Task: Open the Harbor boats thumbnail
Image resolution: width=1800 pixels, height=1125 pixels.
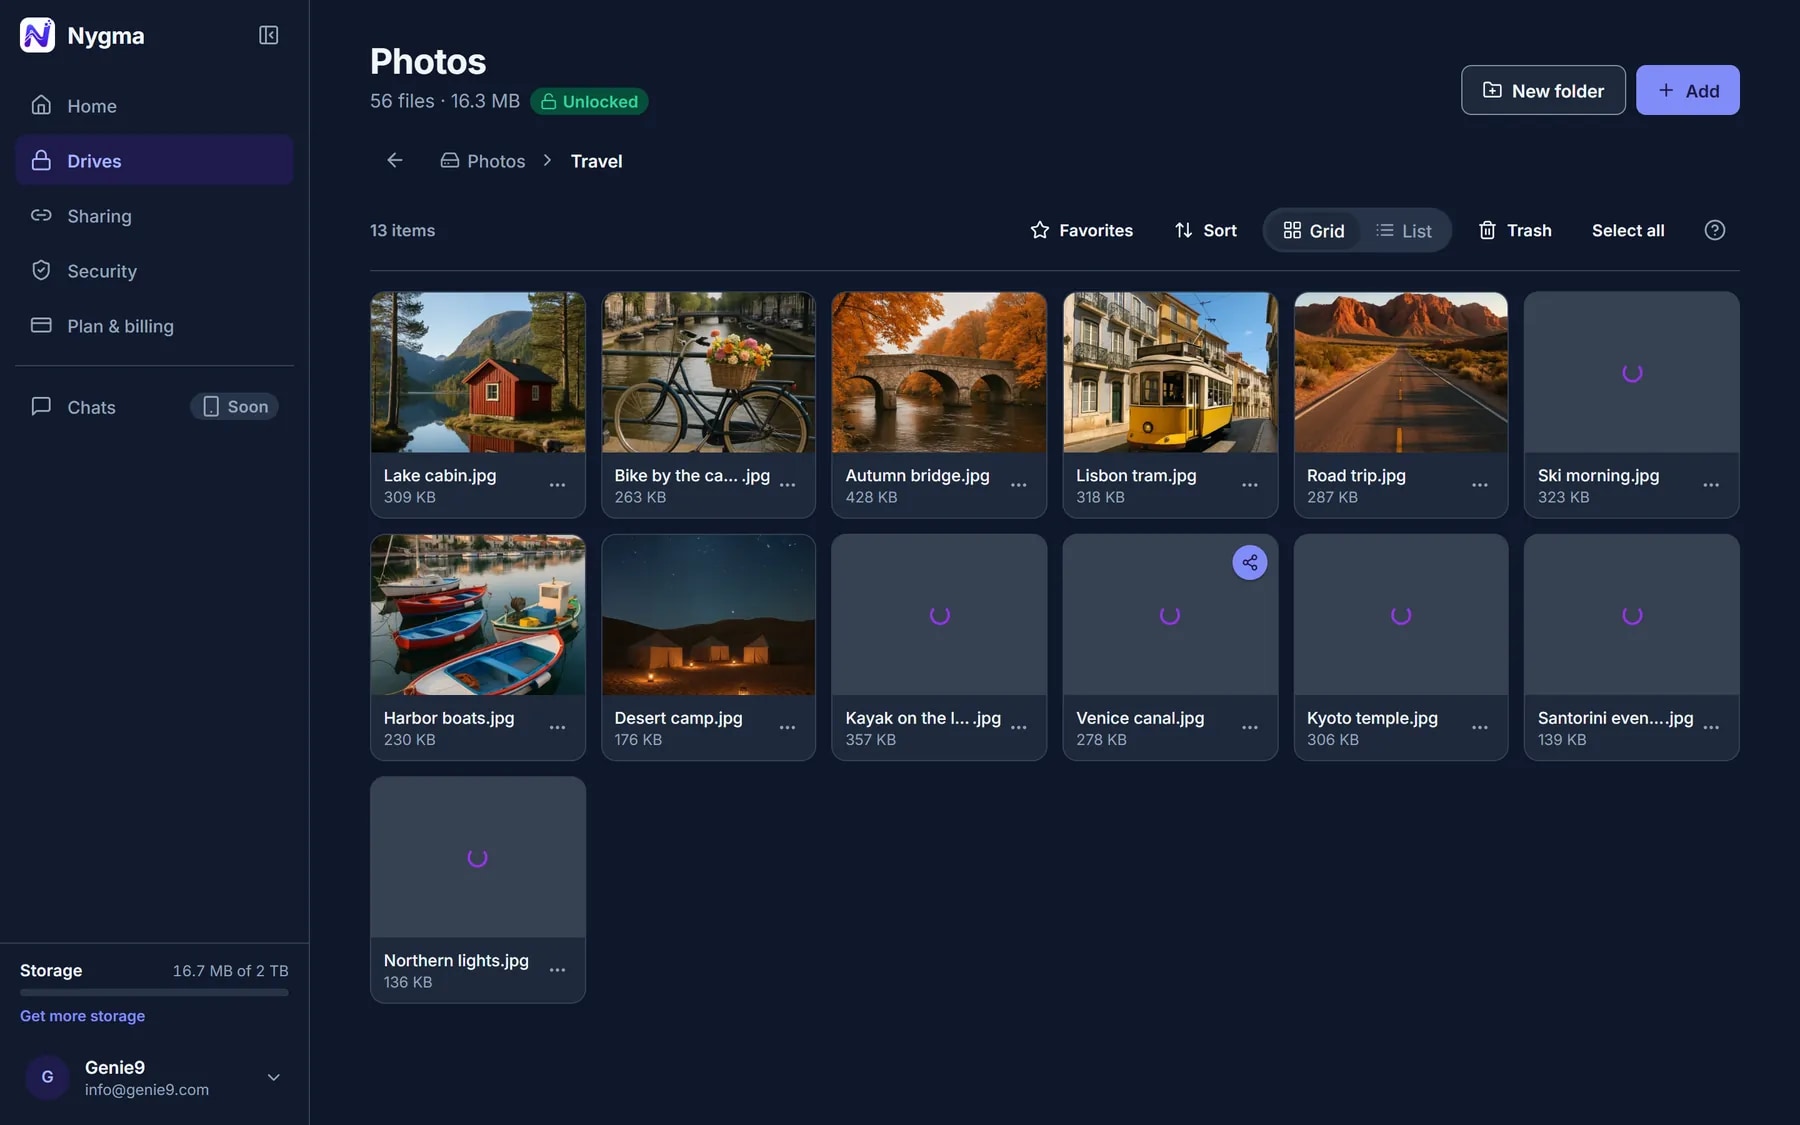Action: 478,615
